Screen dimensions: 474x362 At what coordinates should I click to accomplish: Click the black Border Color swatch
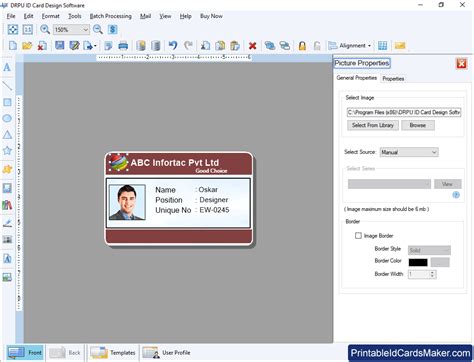point(418,262)
